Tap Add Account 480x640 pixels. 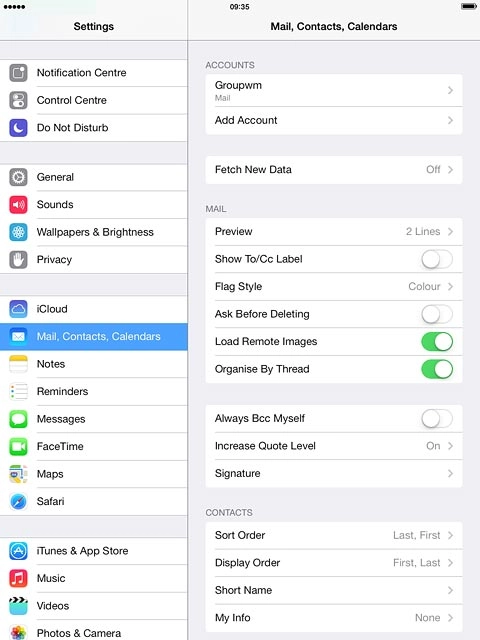[334, 120]
